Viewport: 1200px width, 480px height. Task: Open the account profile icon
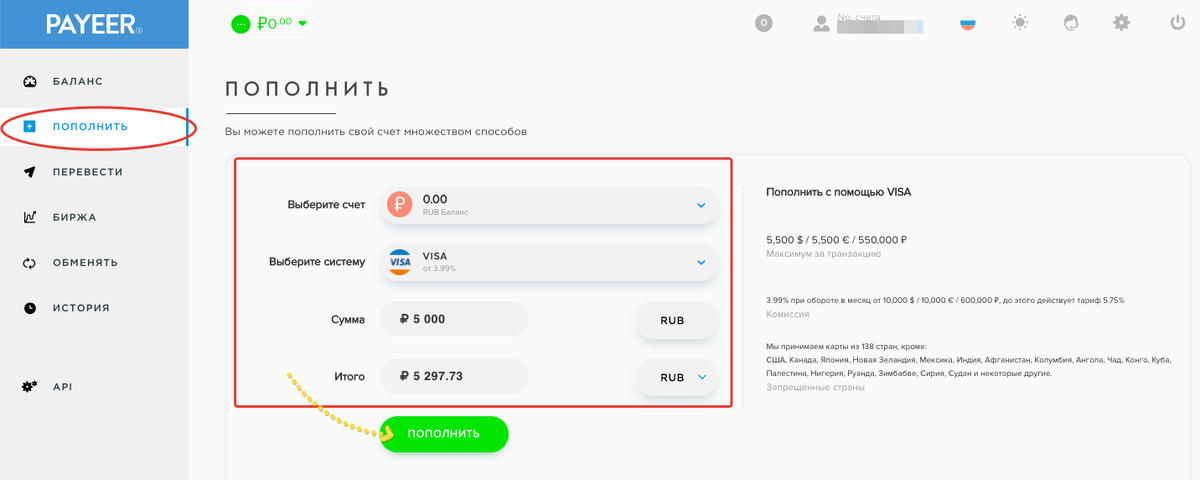(822, 23)
